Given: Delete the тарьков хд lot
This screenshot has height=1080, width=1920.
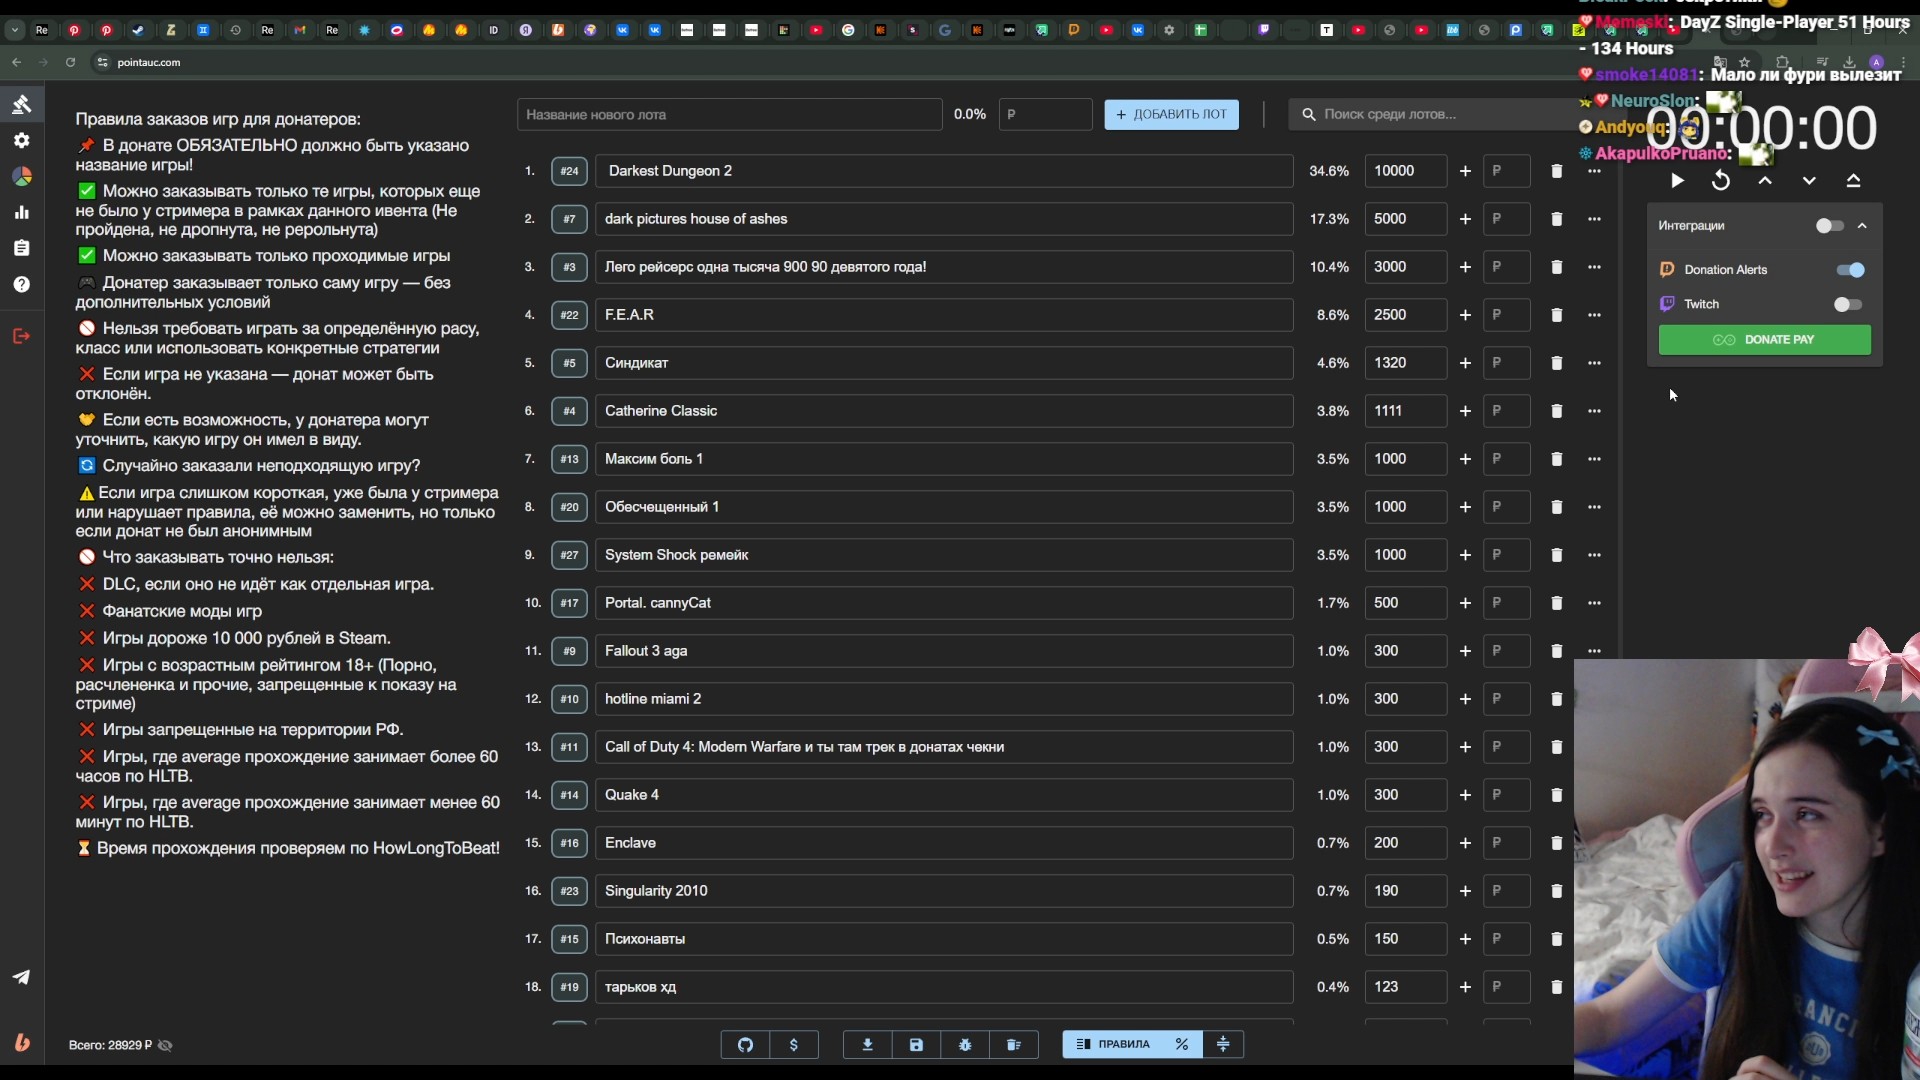Looking at the screenshot, I should [x=1556, y=987].
